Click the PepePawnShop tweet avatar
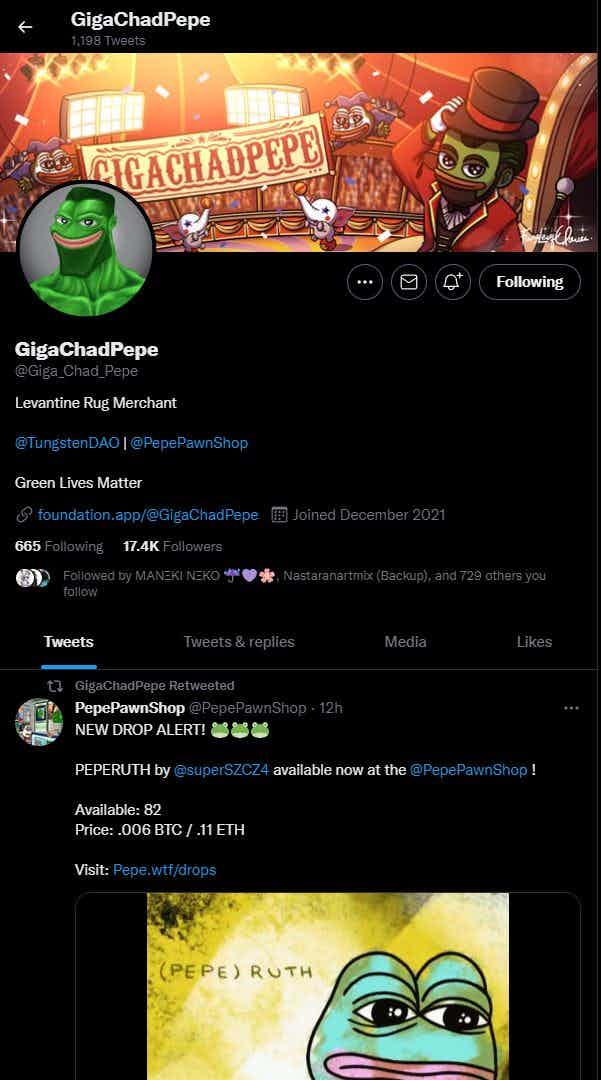The image size is (601, 1080). pos(39,721)
